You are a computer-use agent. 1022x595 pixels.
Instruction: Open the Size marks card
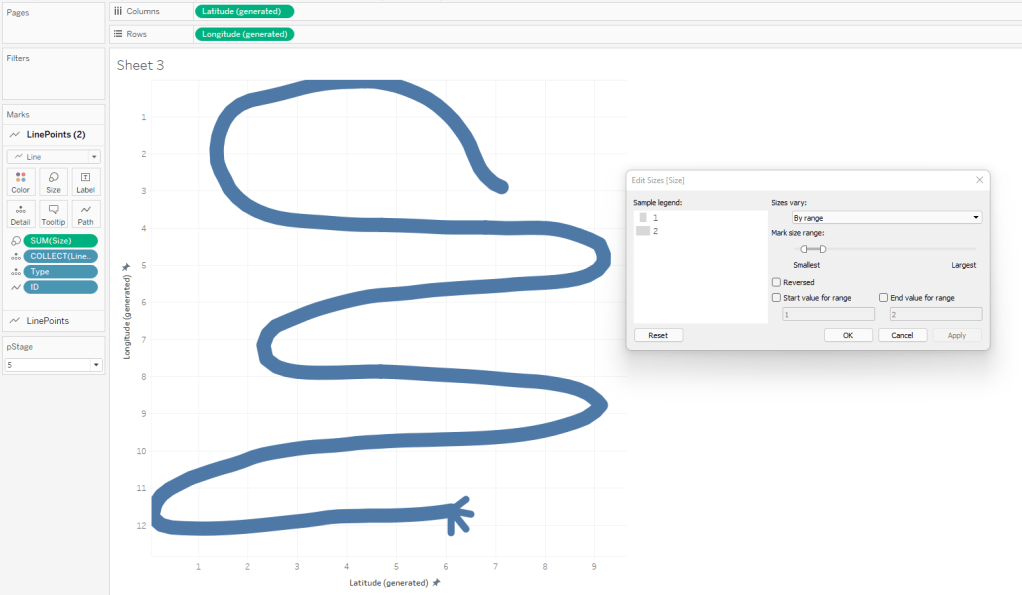click(53, 182)
